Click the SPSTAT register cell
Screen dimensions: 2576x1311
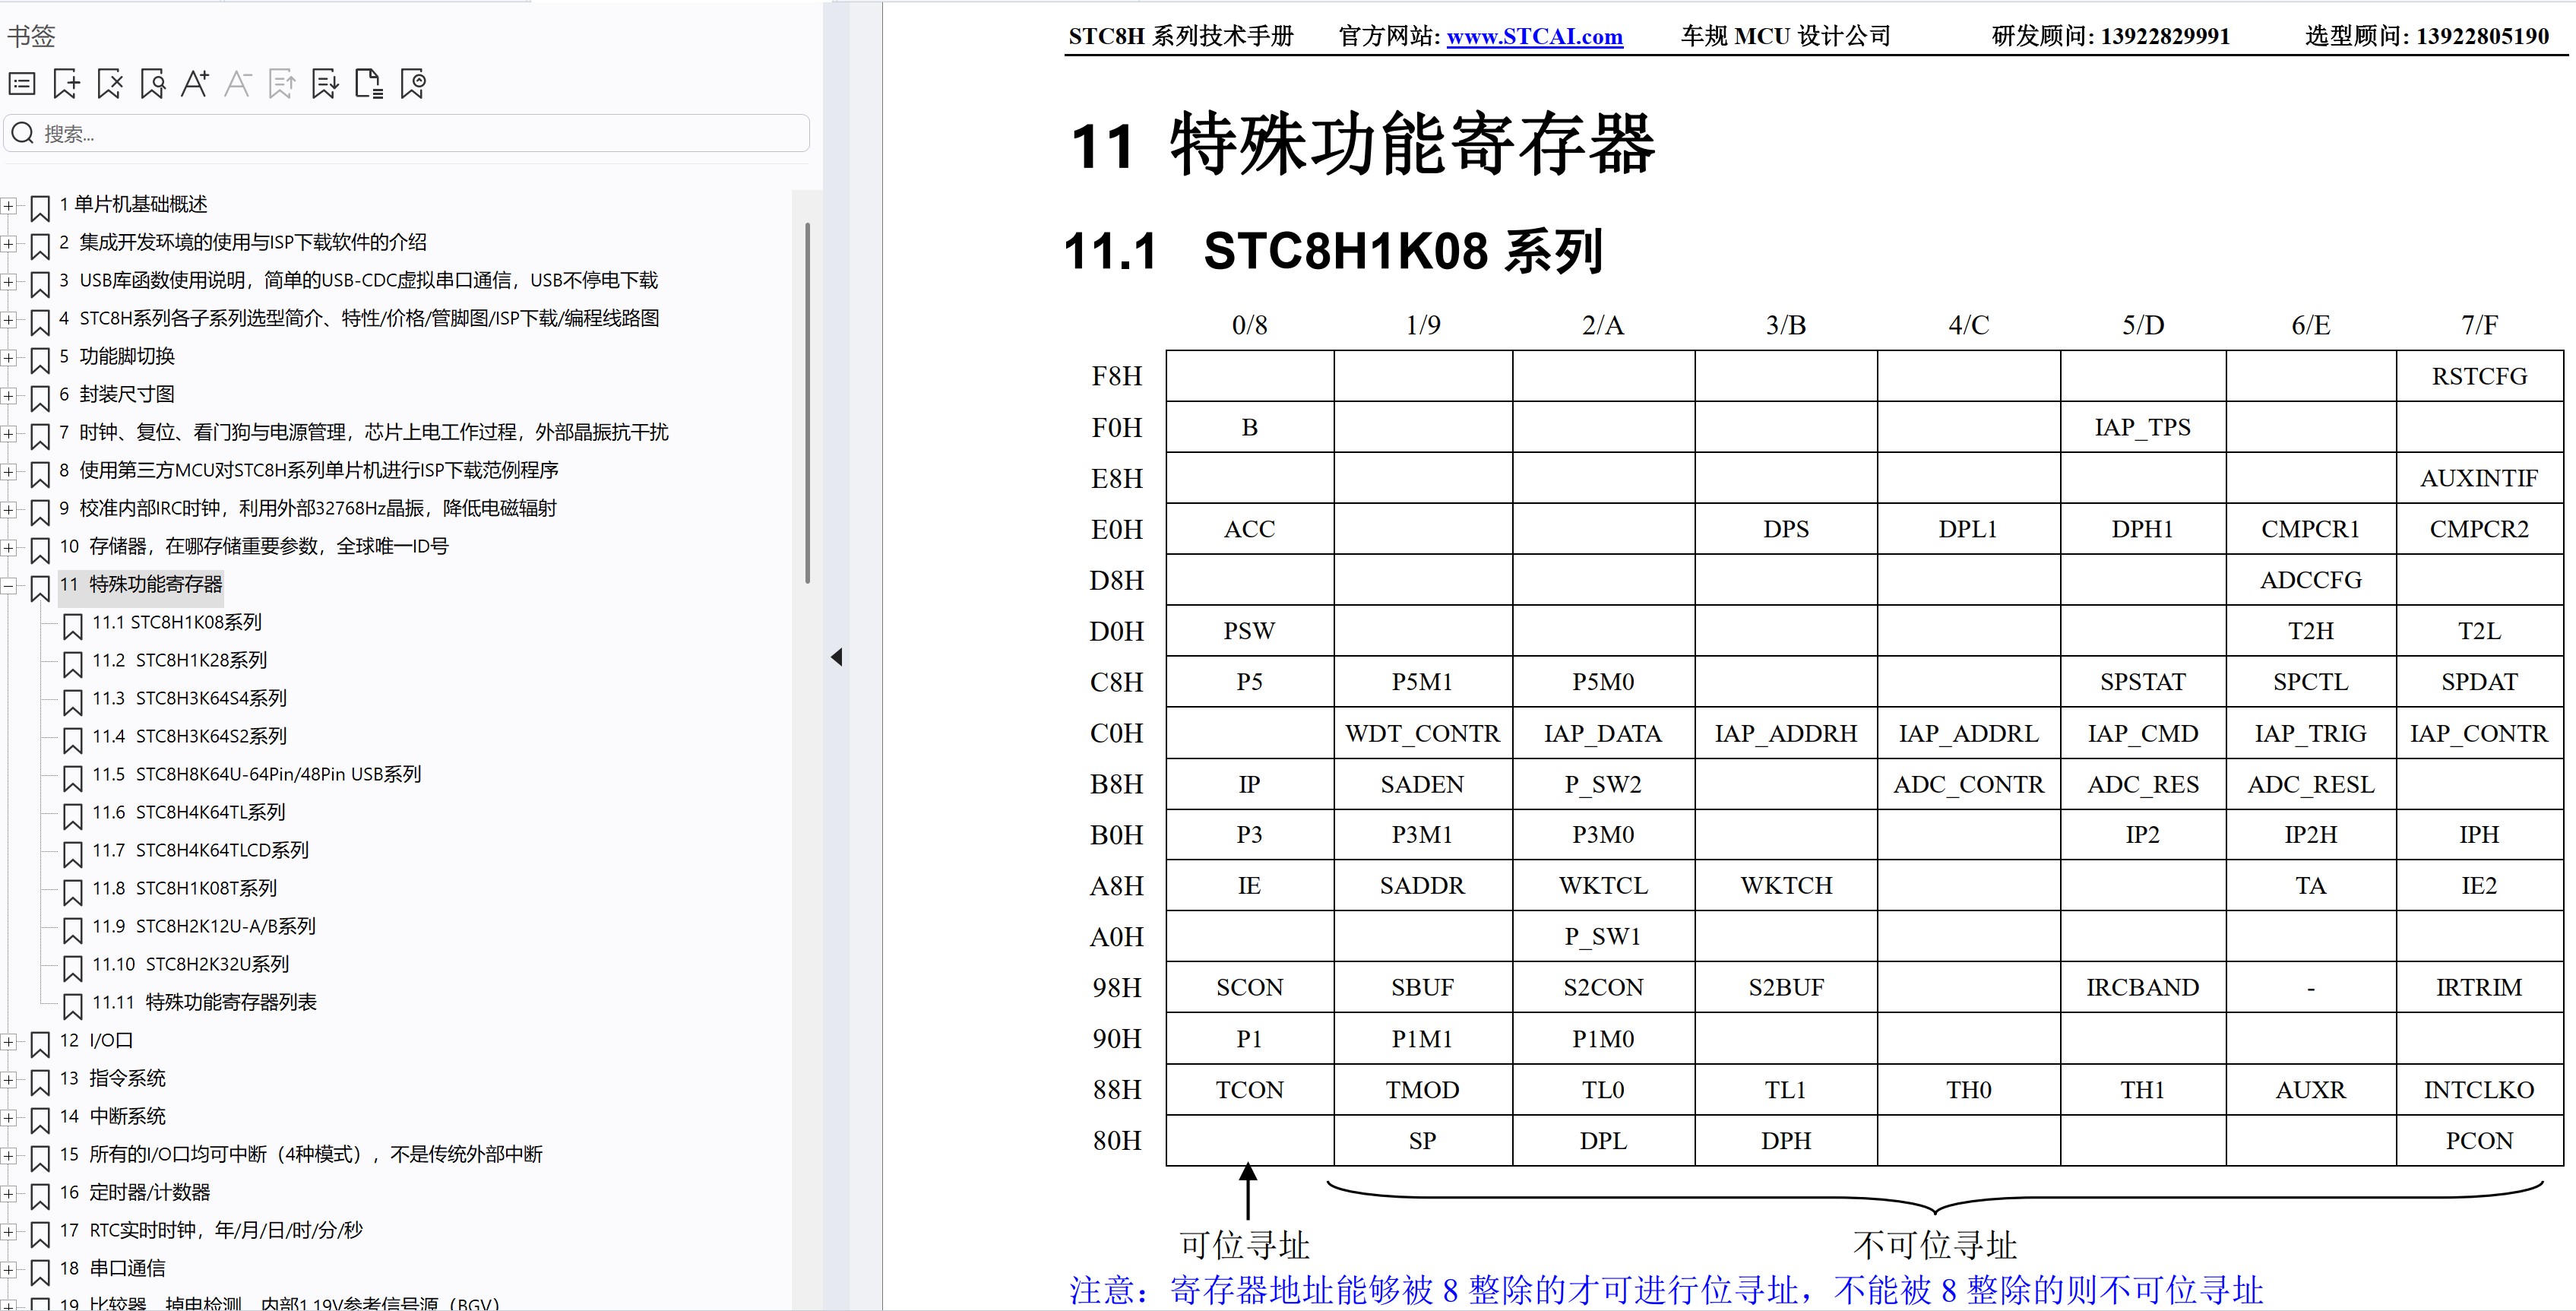pyautogui.click(x=2142, y=682)
